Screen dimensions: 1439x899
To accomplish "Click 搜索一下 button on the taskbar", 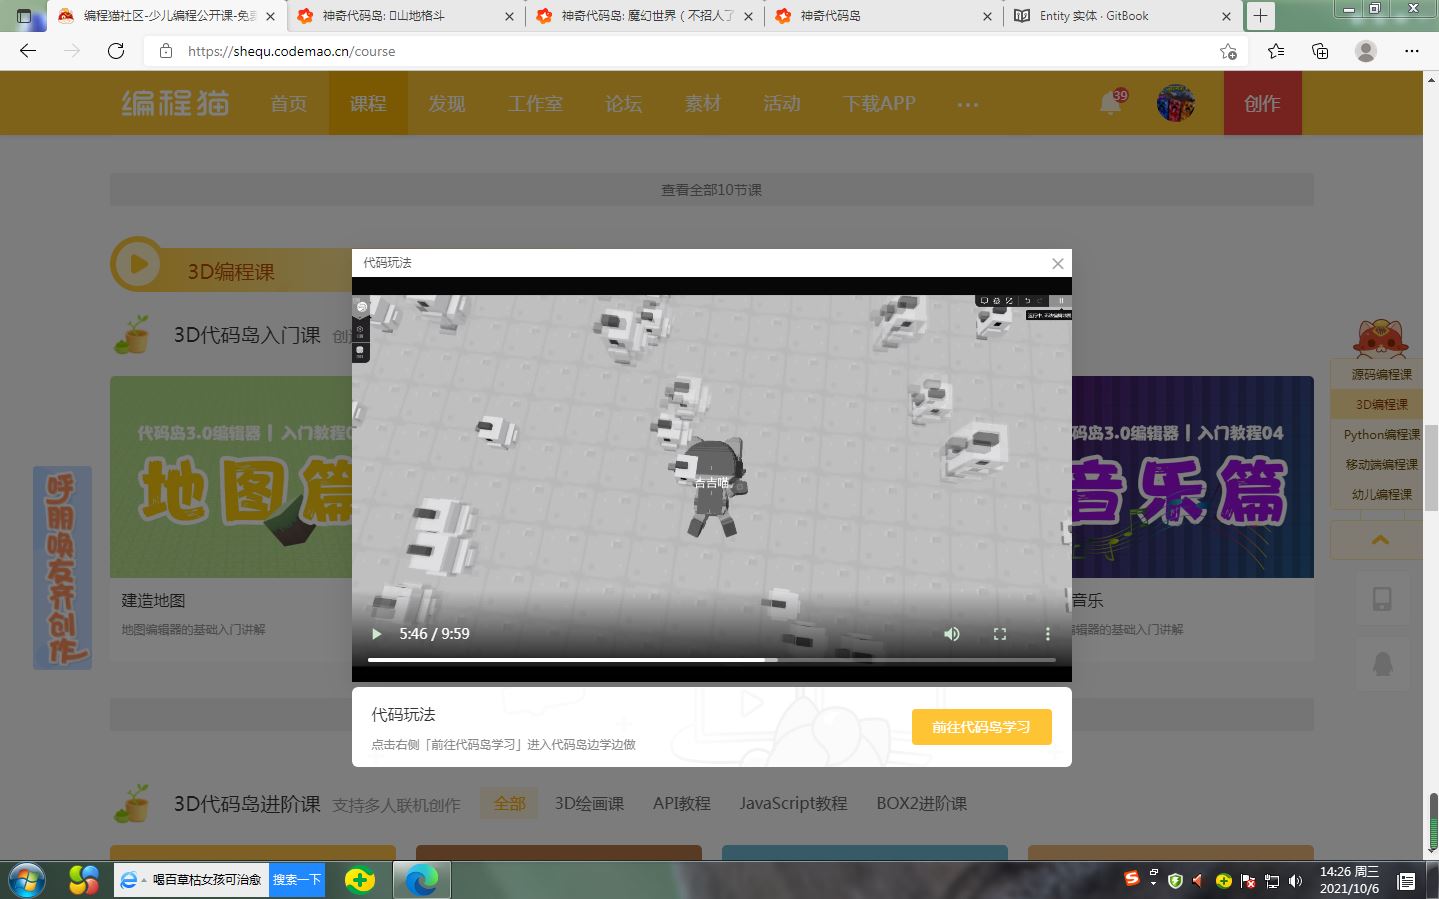I will click(297, 880).
